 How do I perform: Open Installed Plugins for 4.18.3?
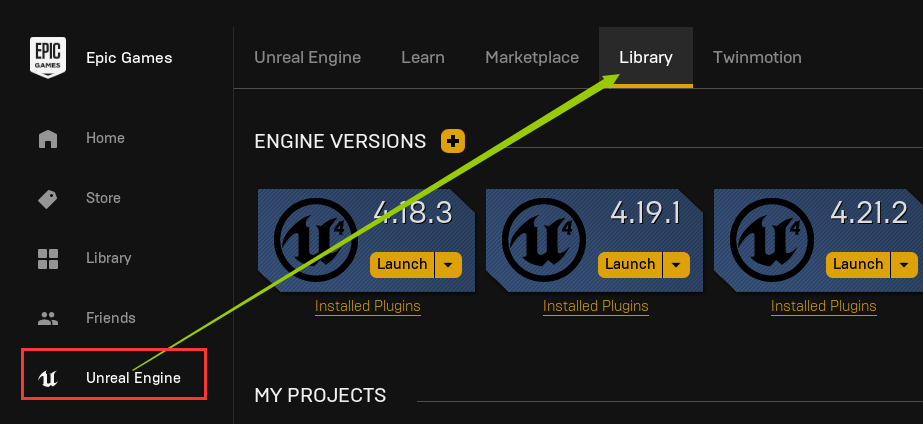368,306
